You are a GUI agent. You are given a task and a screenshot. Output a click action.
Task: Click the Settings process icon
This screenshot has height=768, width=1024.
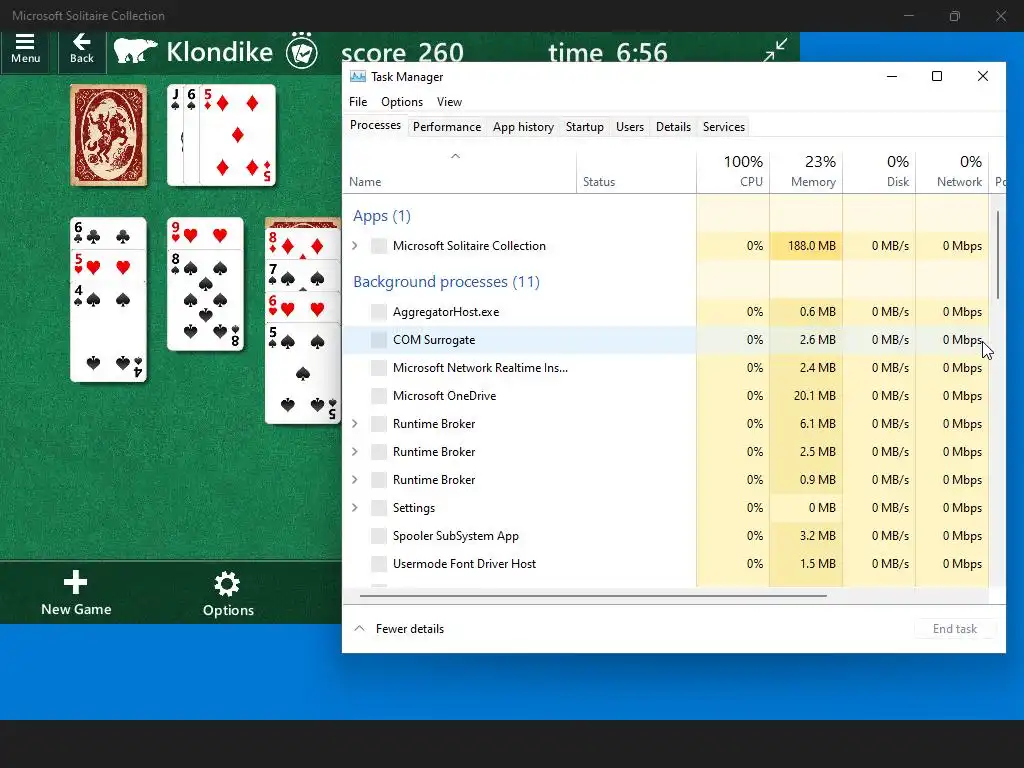pos(379,508)
